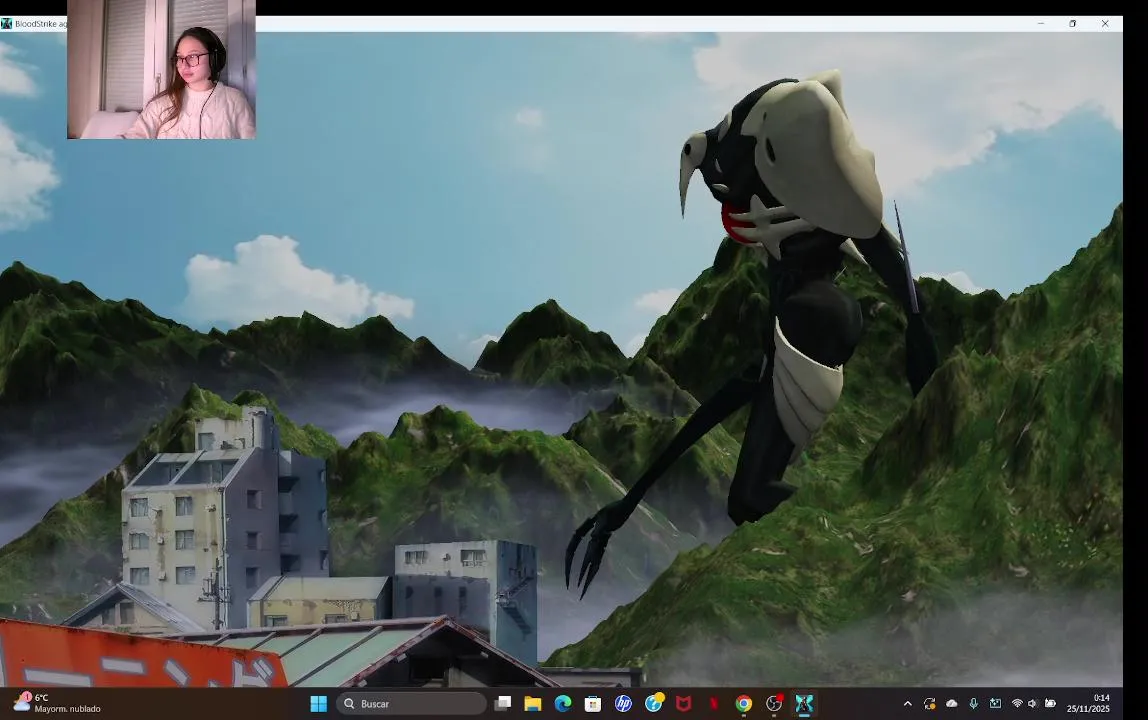Open the volume speaker control

click(x=1032, y=703)
